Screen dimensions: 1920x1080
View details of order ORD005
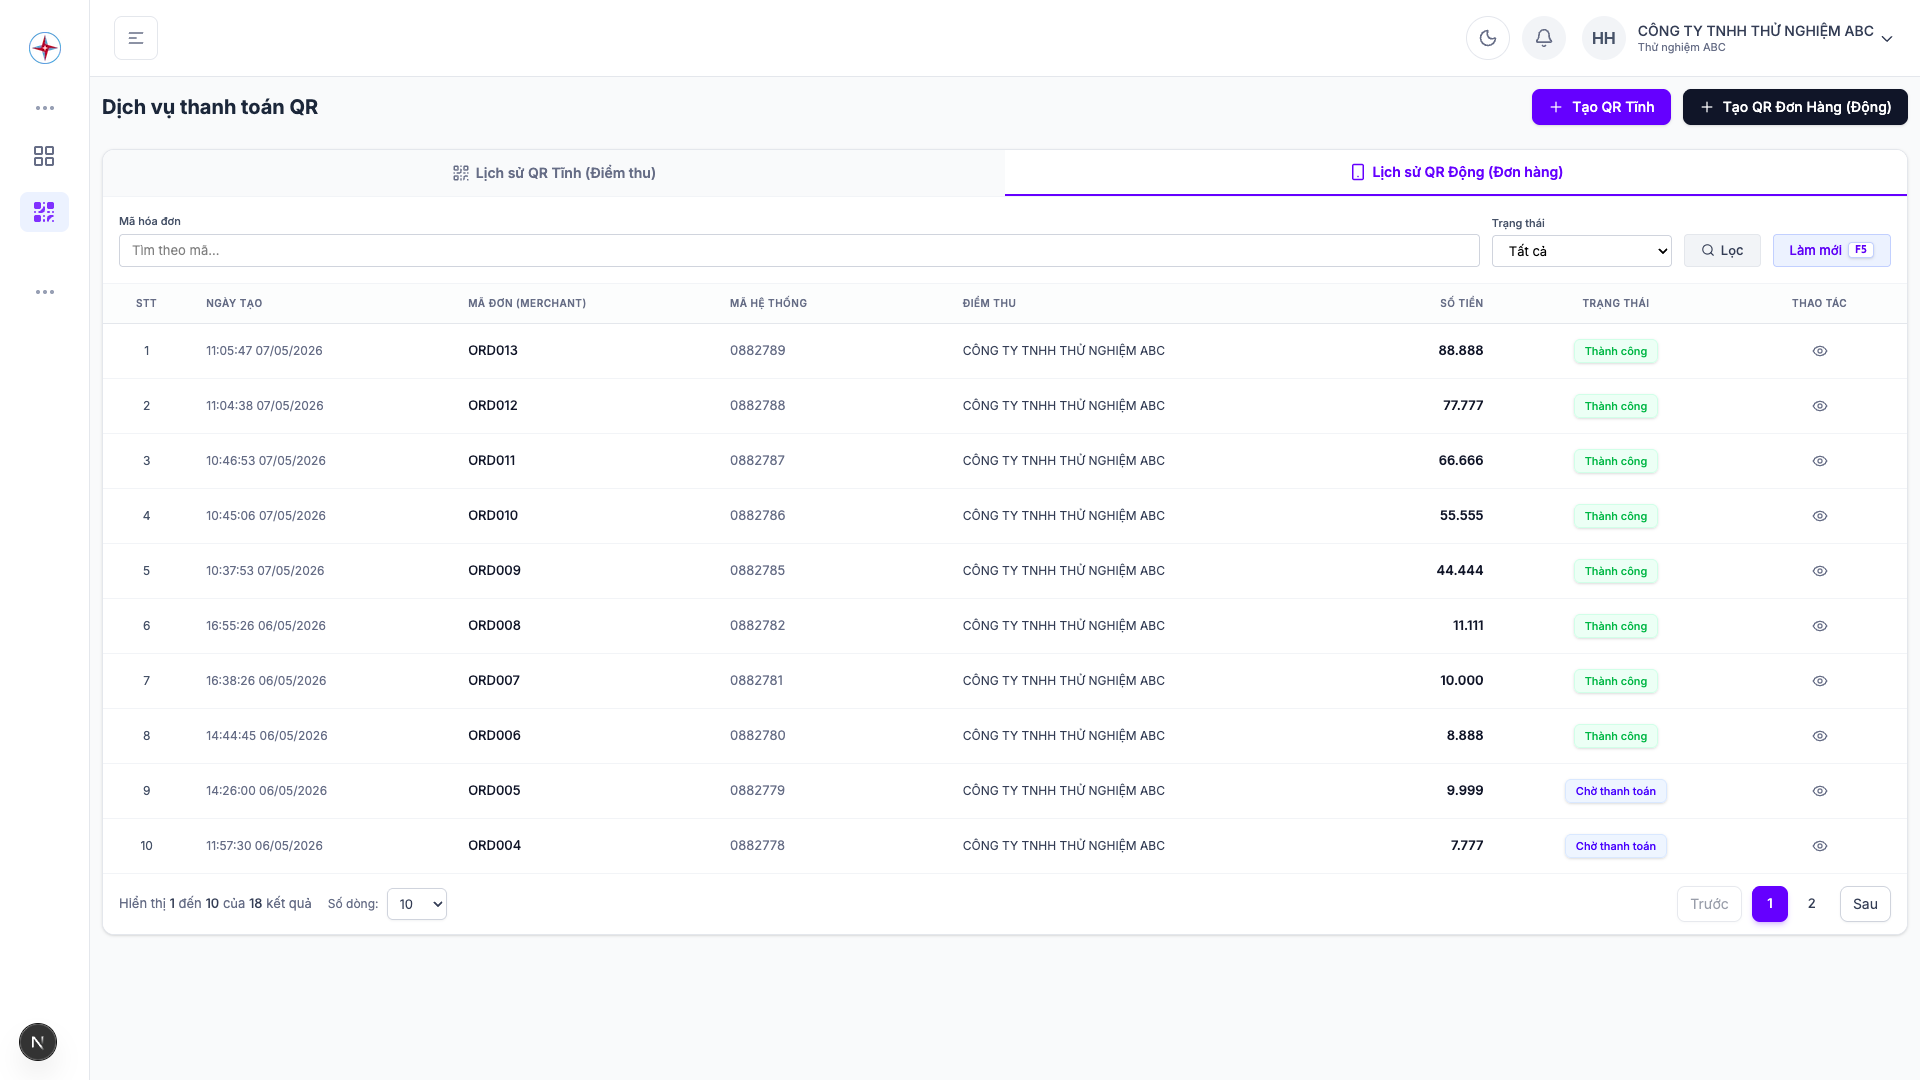[x=1819, y=791]
